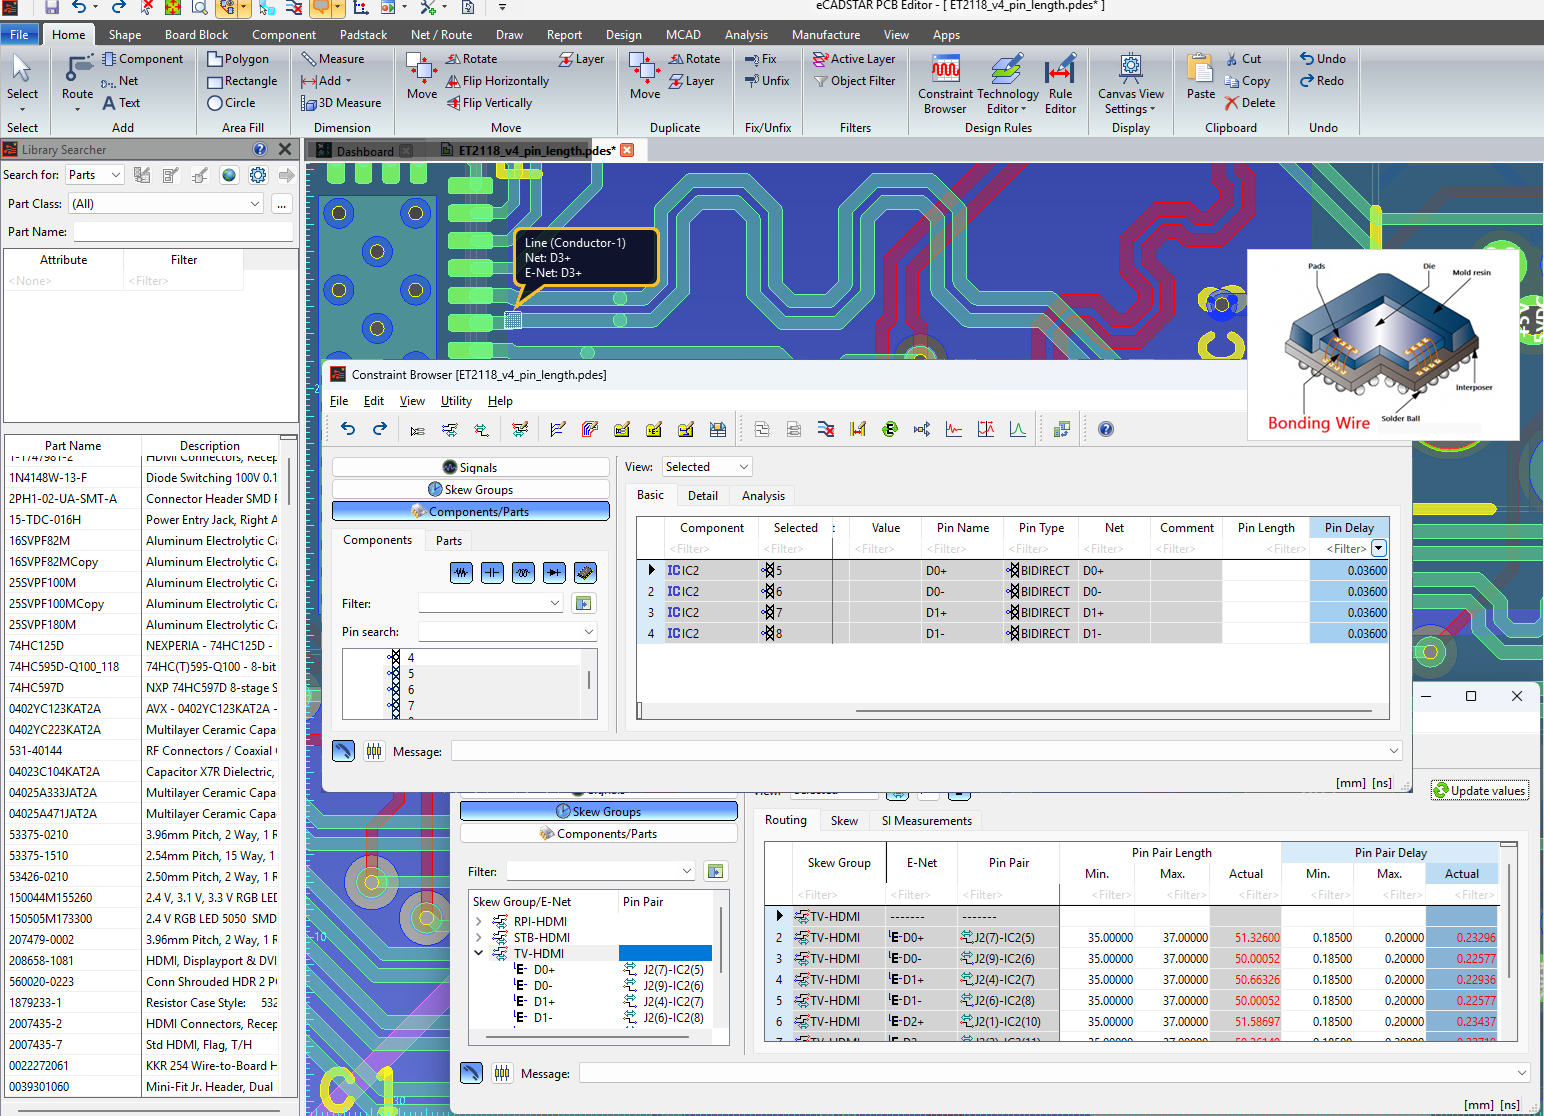Add a Text item from the Add group
The height and width of the screenshot is (1116, 1544).
pyautogui.click(x=121, y=103)
